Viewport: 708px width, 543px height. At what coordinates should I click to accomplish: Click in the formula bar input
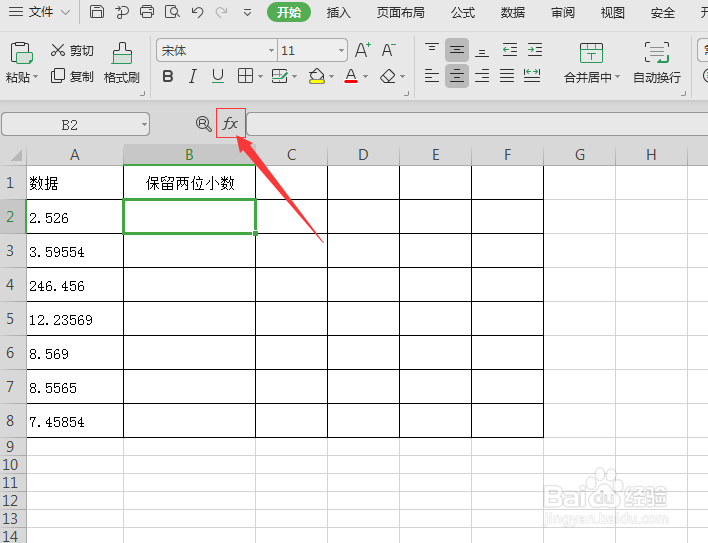click(477, 124)
